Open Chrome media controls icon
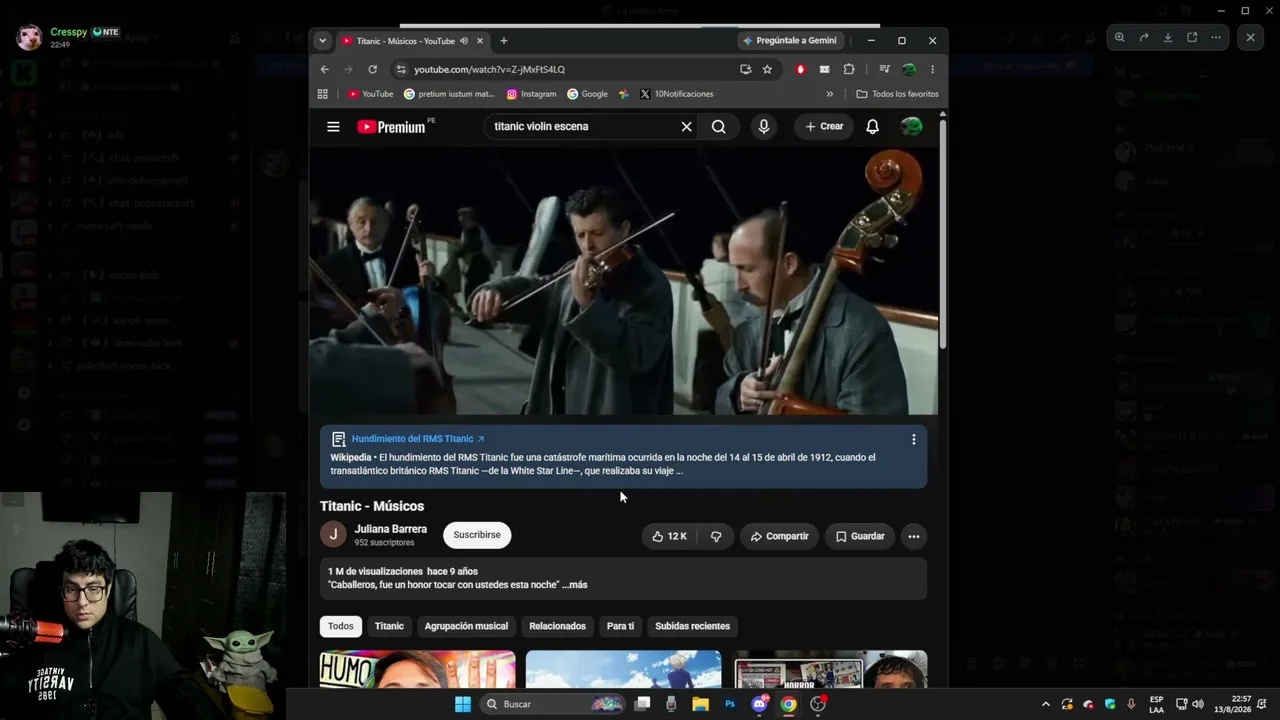 point(884,69)
